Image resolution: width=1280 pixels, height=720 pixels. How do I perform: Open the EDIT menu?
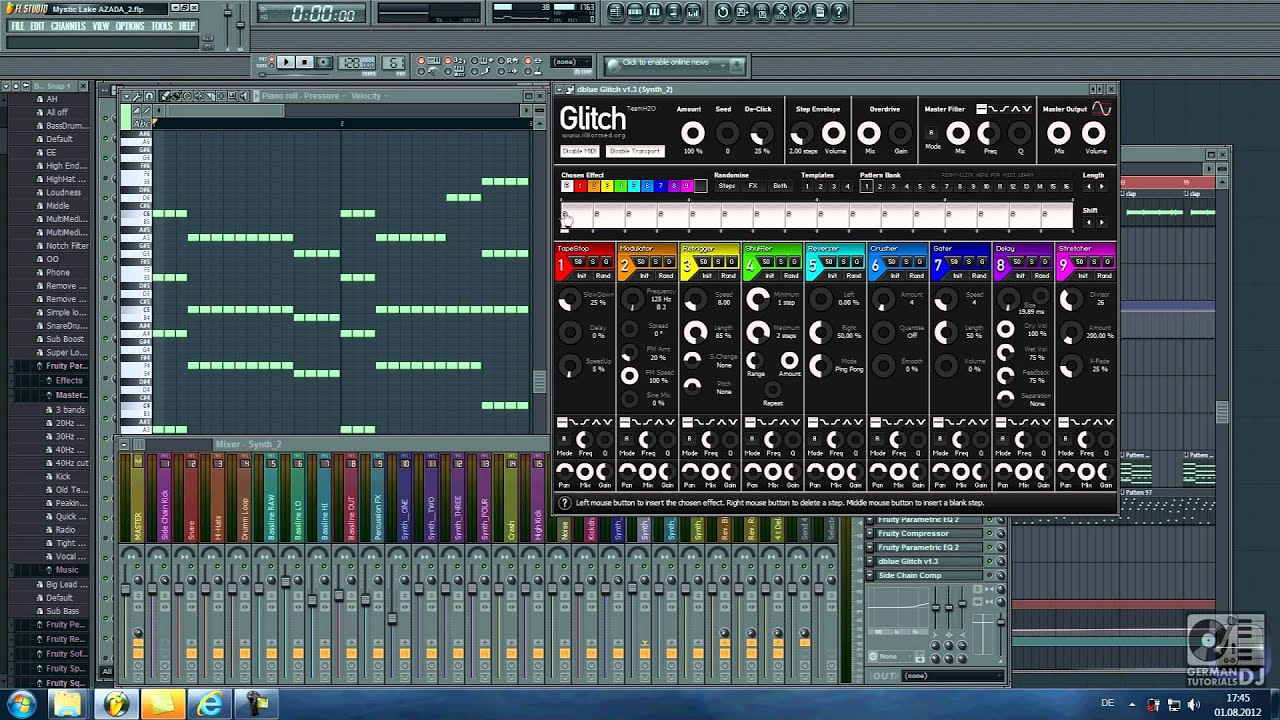click(37, 26)
